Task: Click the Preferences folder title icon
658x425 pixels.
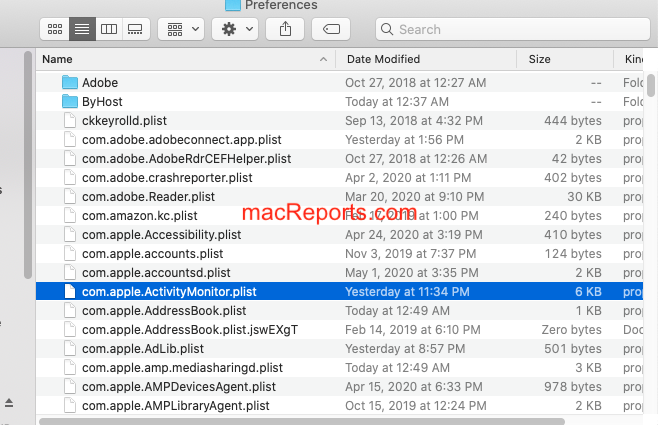Action: [x=233, y=5]
